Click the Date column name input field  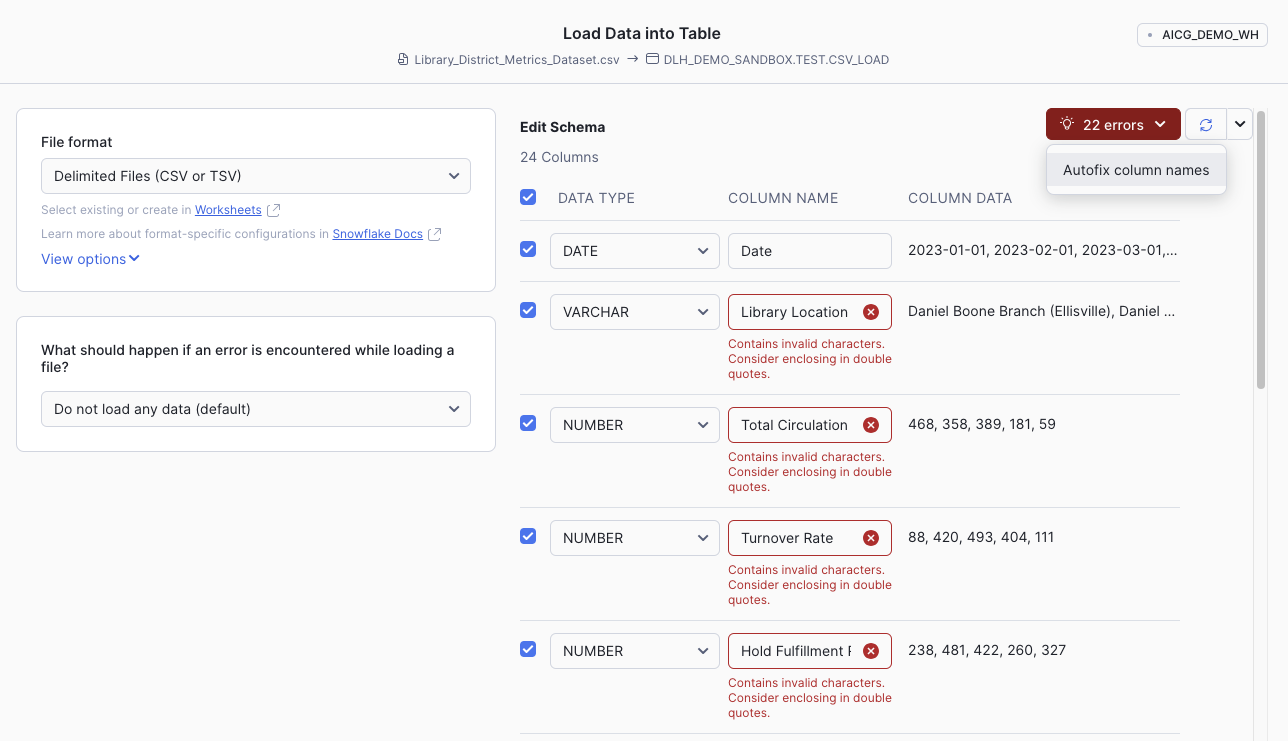[x=809, y=251]
